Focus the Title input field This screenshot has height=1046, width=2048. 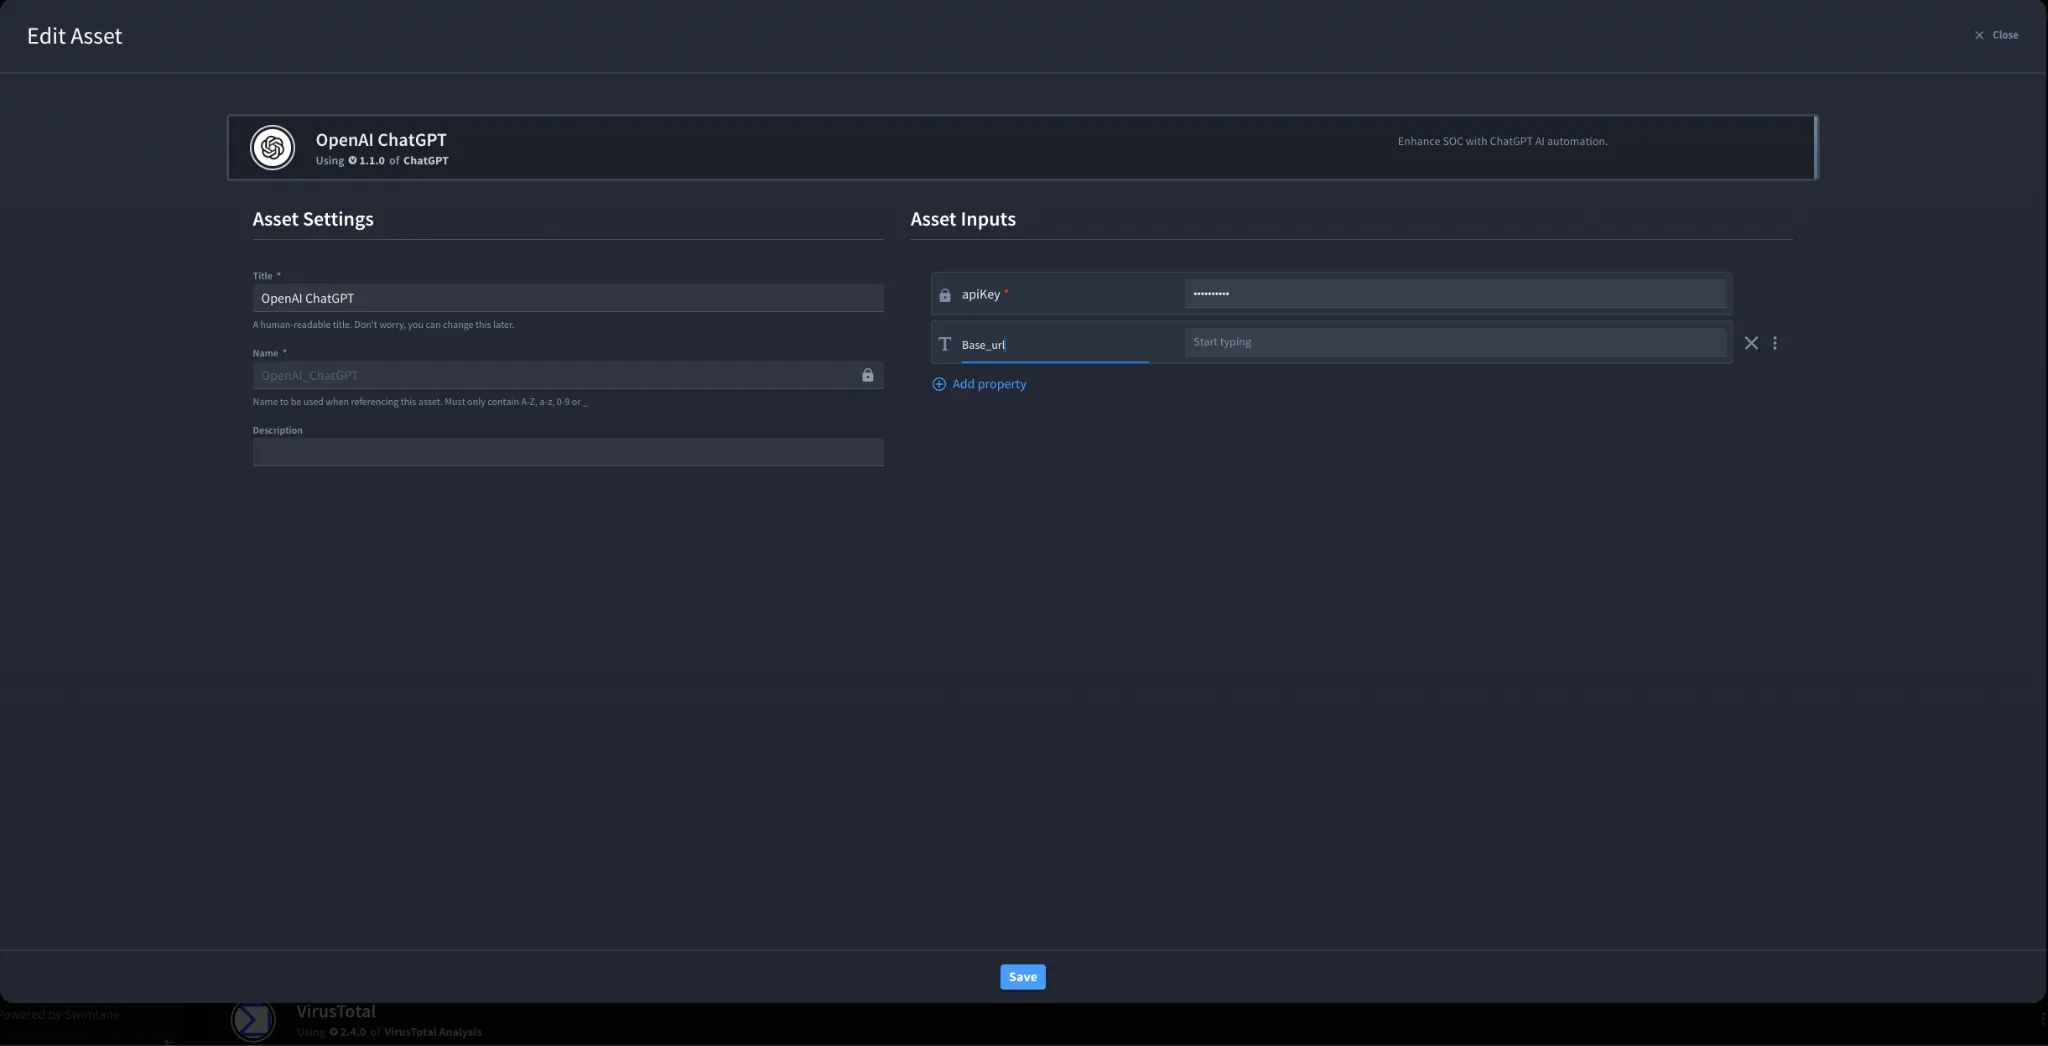tap(568, 298)
